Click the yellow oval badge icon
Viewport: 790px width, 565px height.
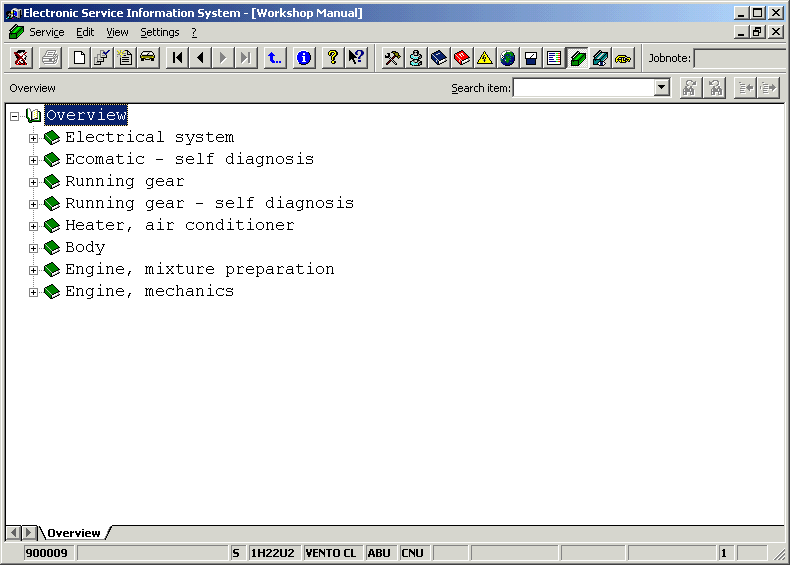tap(623, 58)
